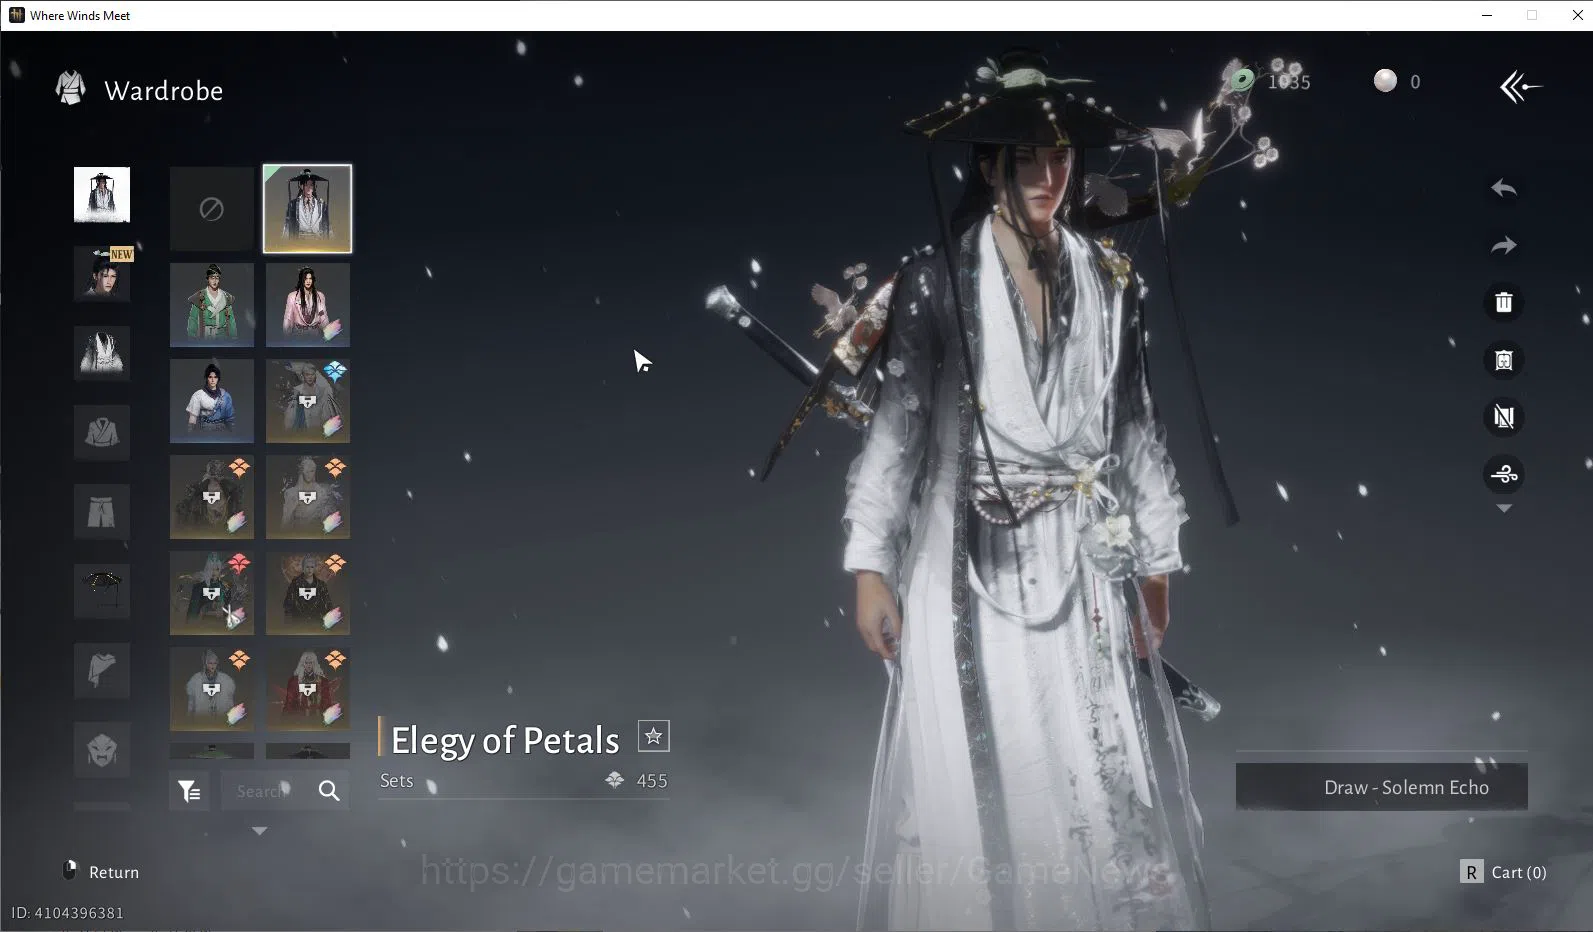1593x932 pixels.
Task: Select the mask category icon
Action: pos(102,748)
